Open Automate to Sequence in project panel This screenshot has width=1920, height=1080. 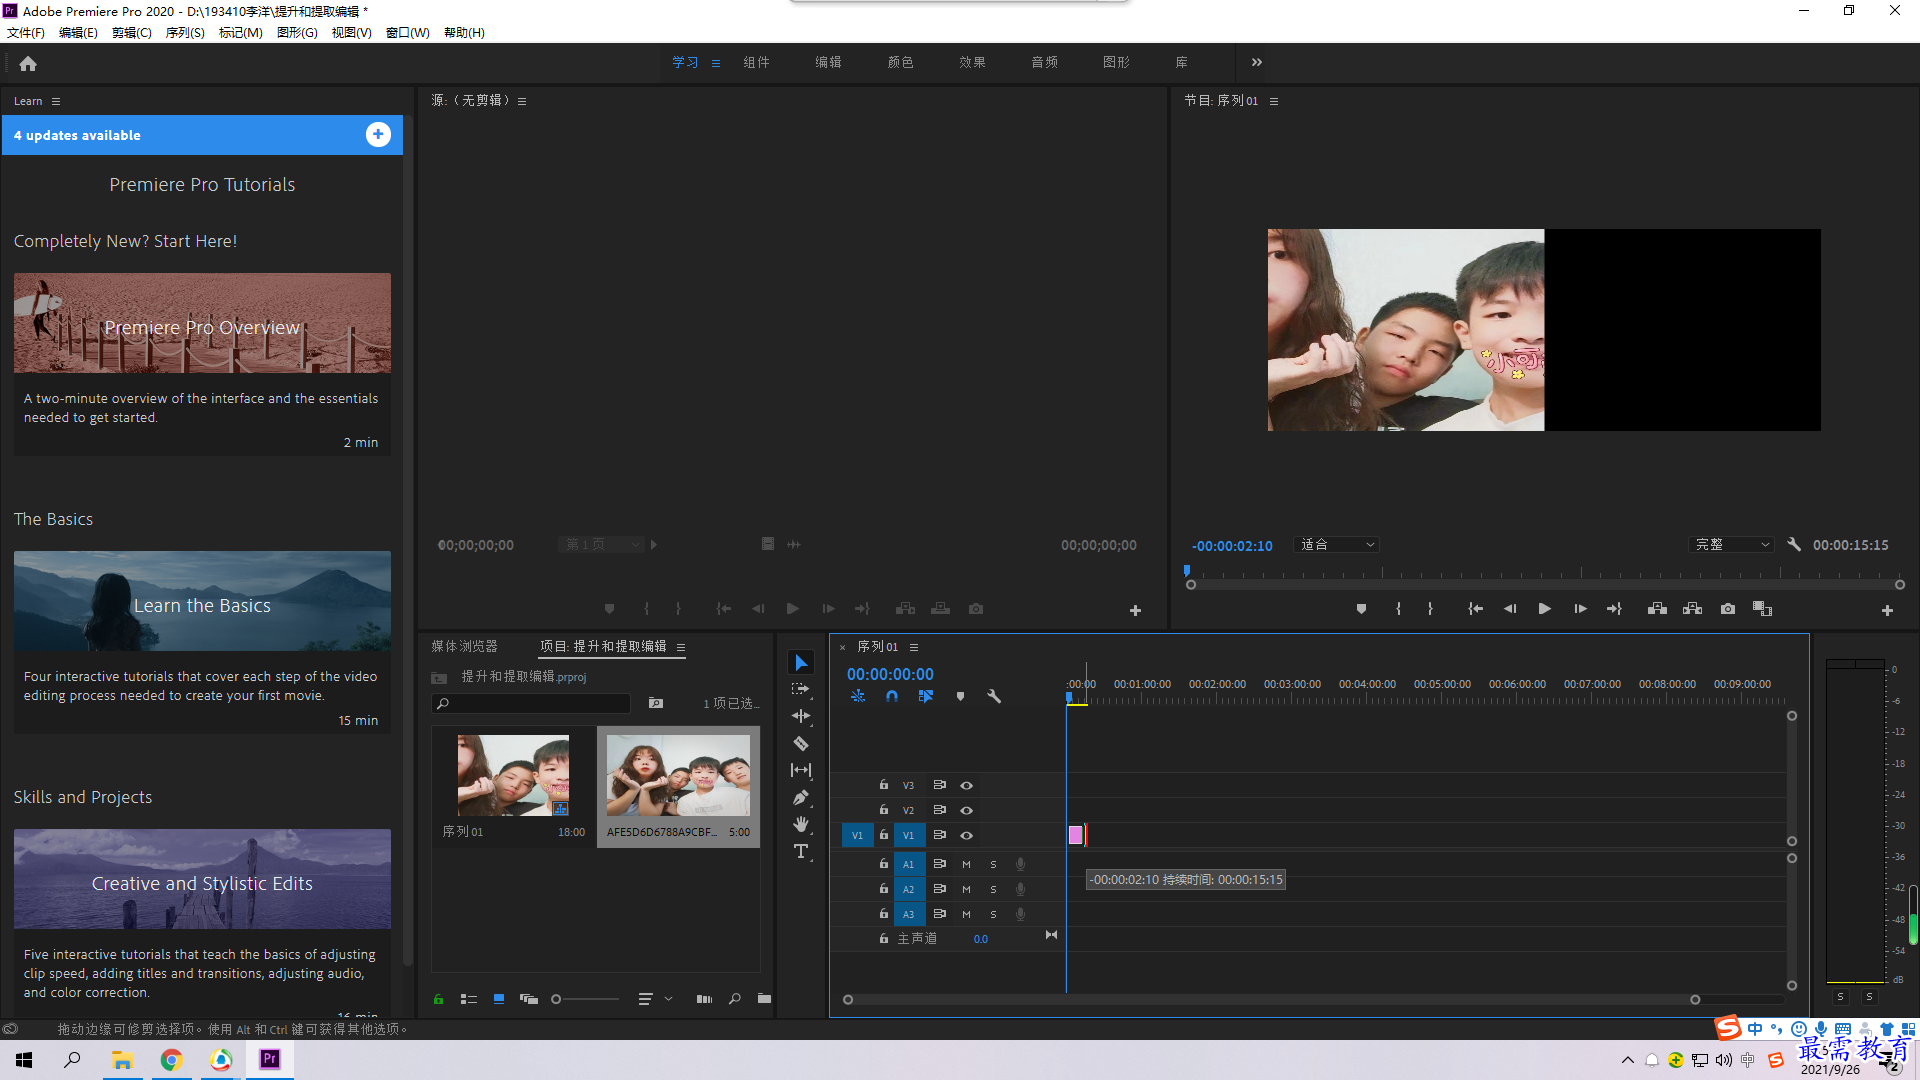point(704,999)
